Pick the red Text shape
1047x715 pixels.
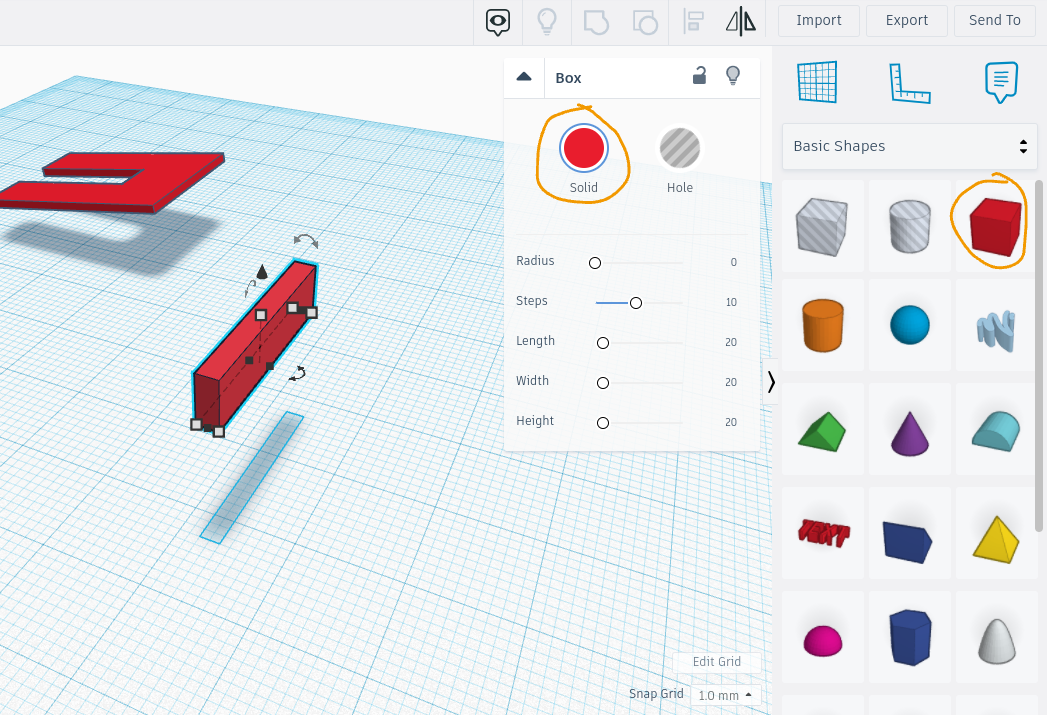tap(823, 533)
